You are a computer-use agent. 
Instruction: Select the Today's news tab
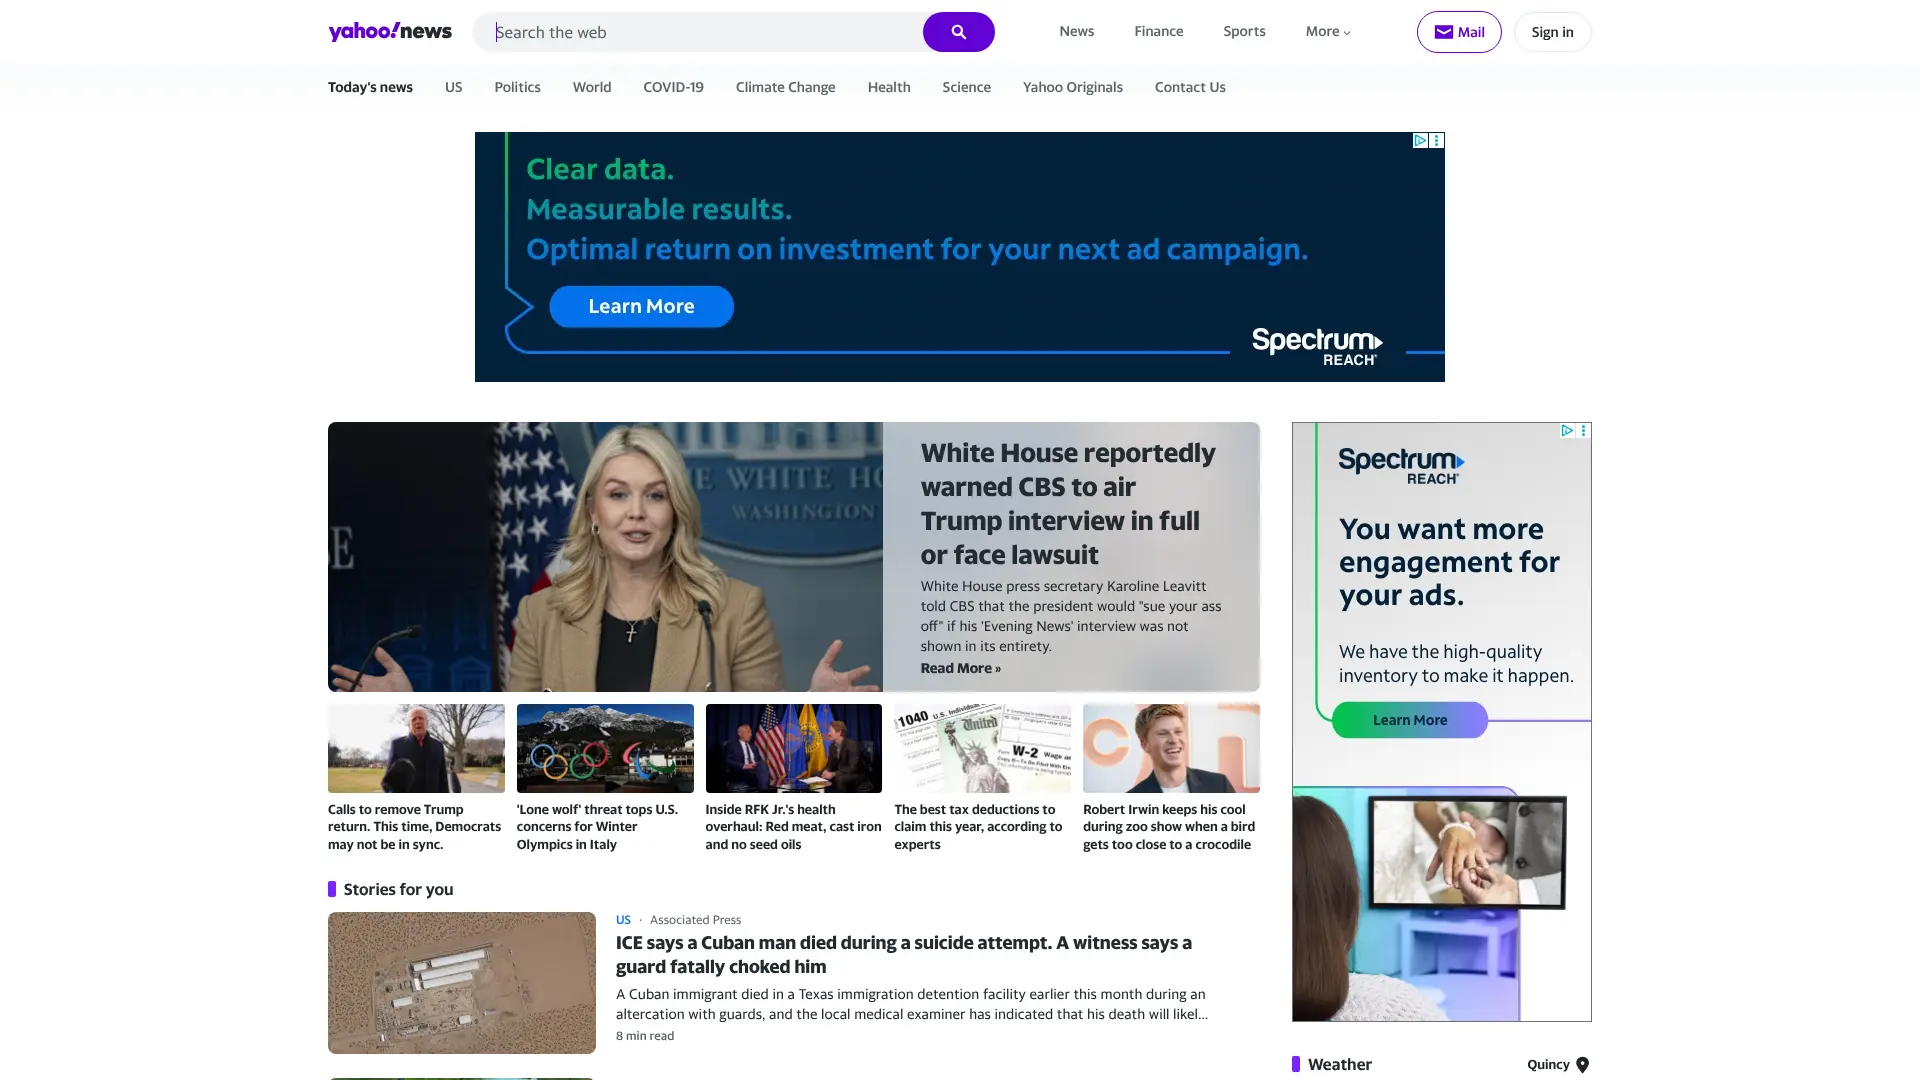370,87
